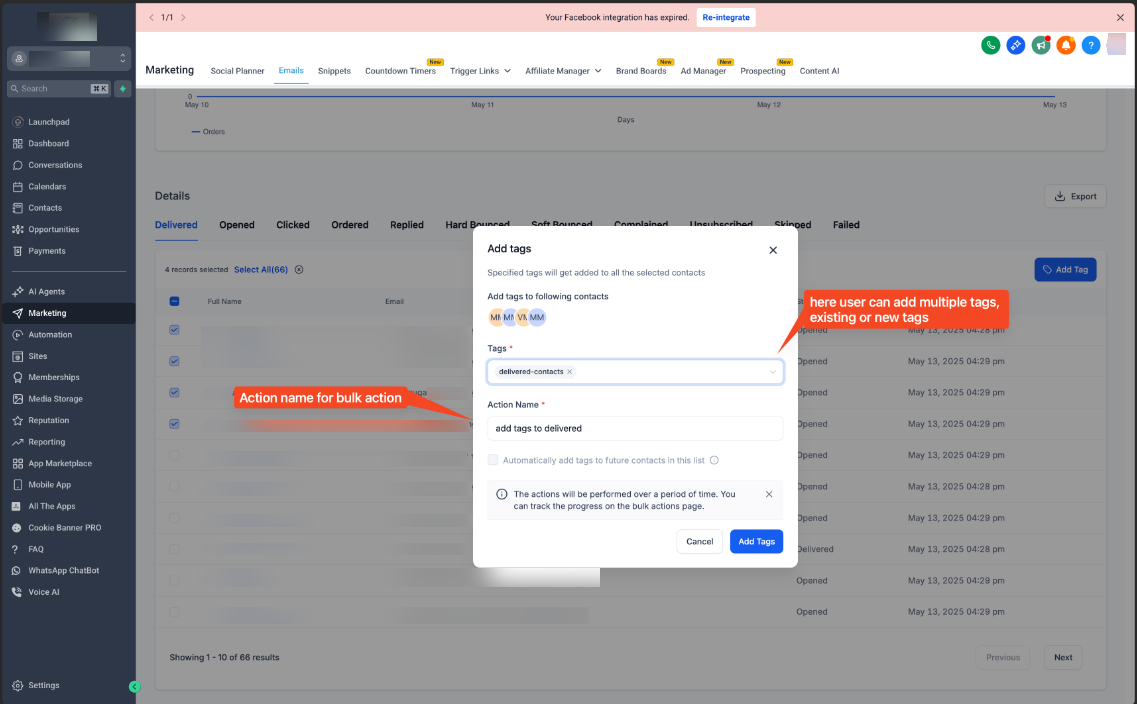Click the Action Name input field

(635, 428)
